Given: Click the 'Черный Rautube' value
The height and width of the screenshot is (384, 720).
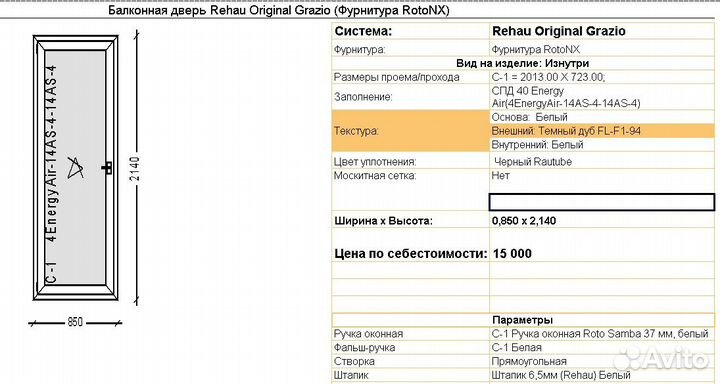Looking at the screenshot, I should tap(533, 162).
